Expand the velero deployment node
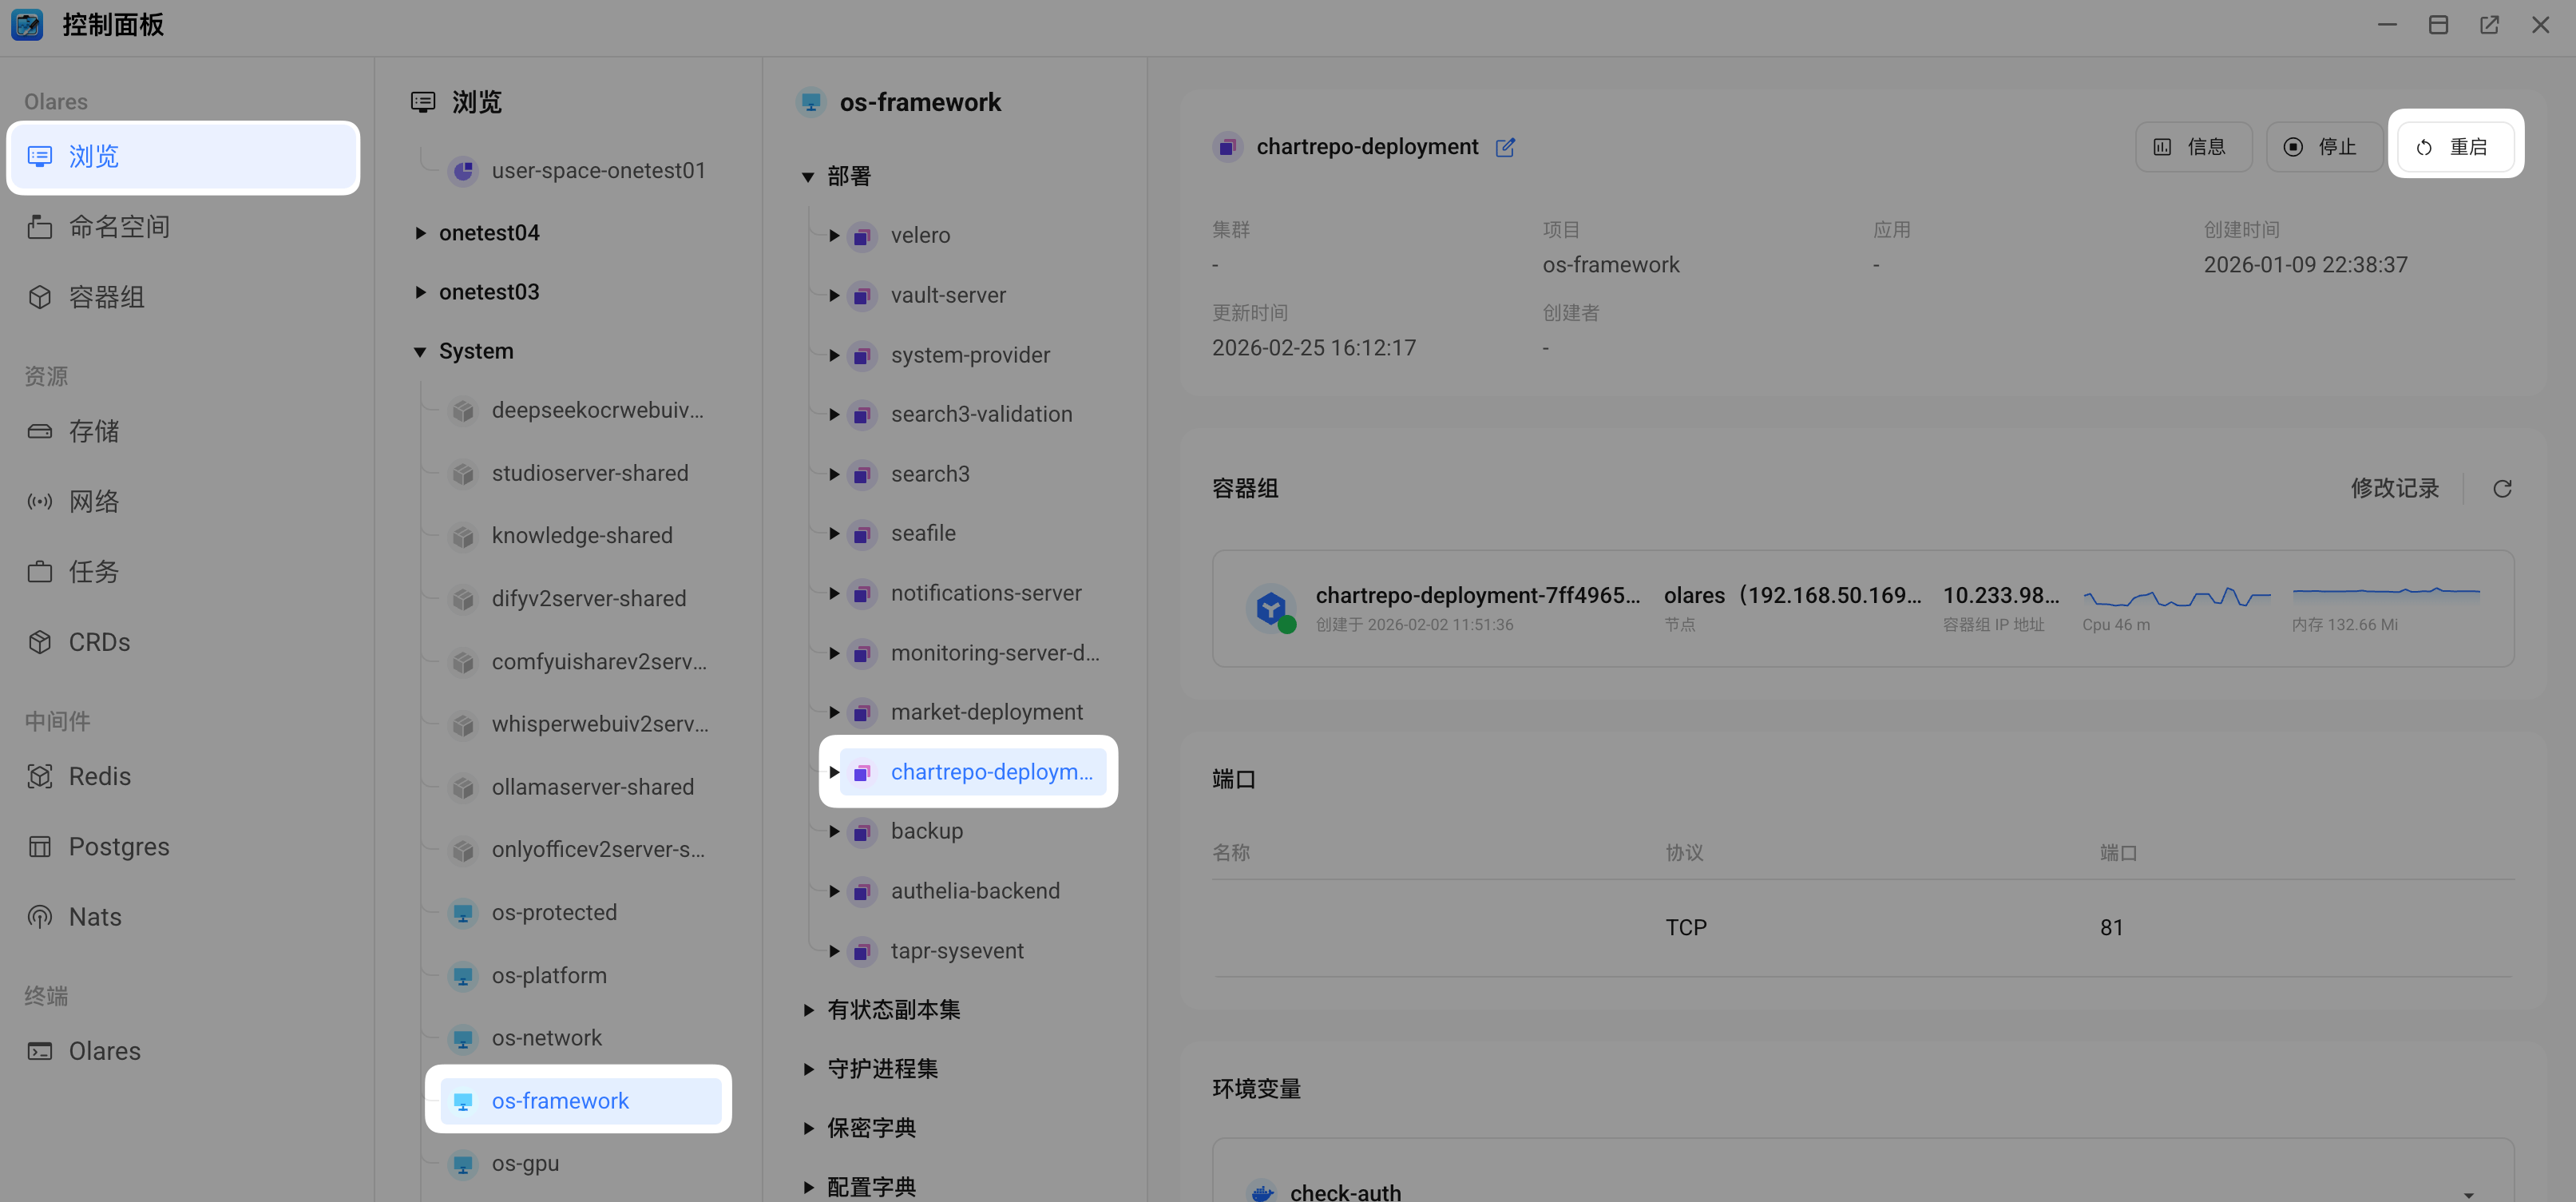 [x=834, y=236]
